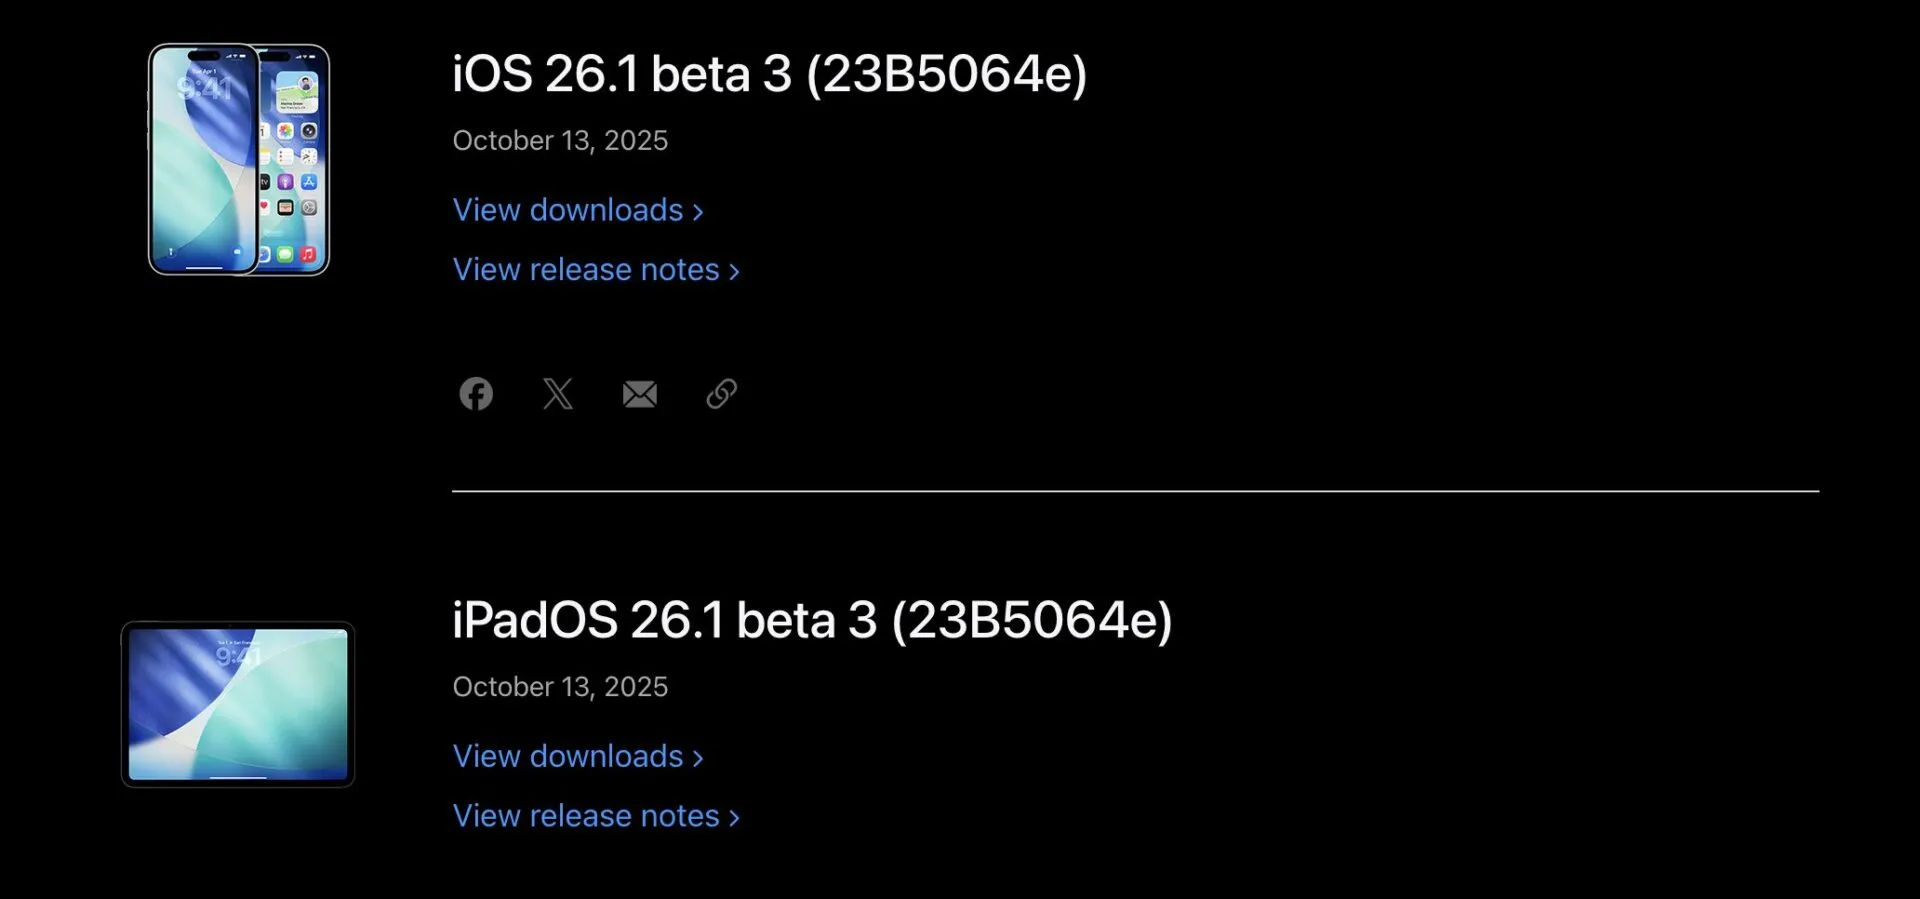1920x899 pixels.
Task: Share the iOS beta update on X
Action: [x=558, y=394]
